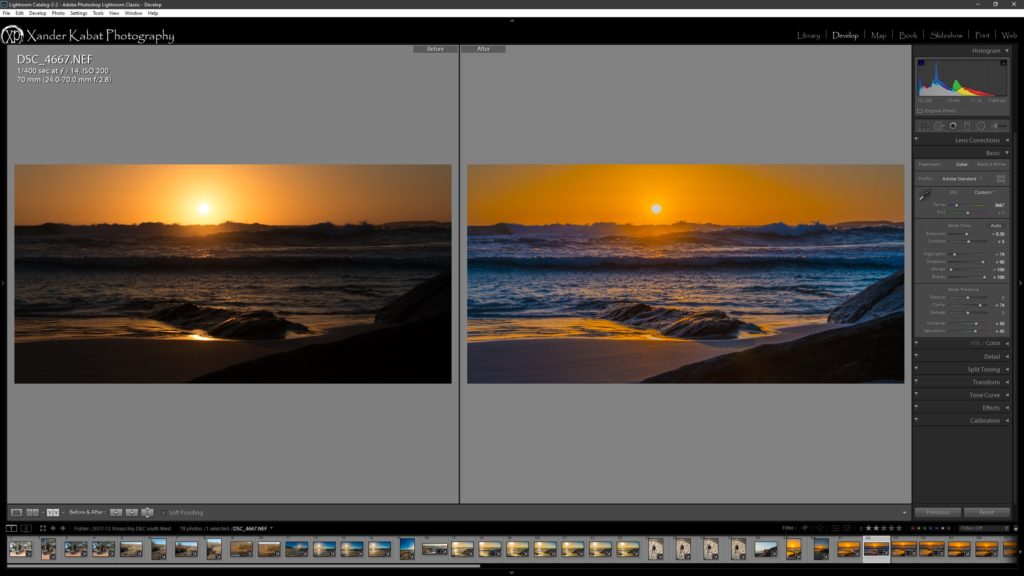Image resolution: width=1024 pixels, height=576 pixels.
Task: Click the Previous button
Action: (938, 512)
